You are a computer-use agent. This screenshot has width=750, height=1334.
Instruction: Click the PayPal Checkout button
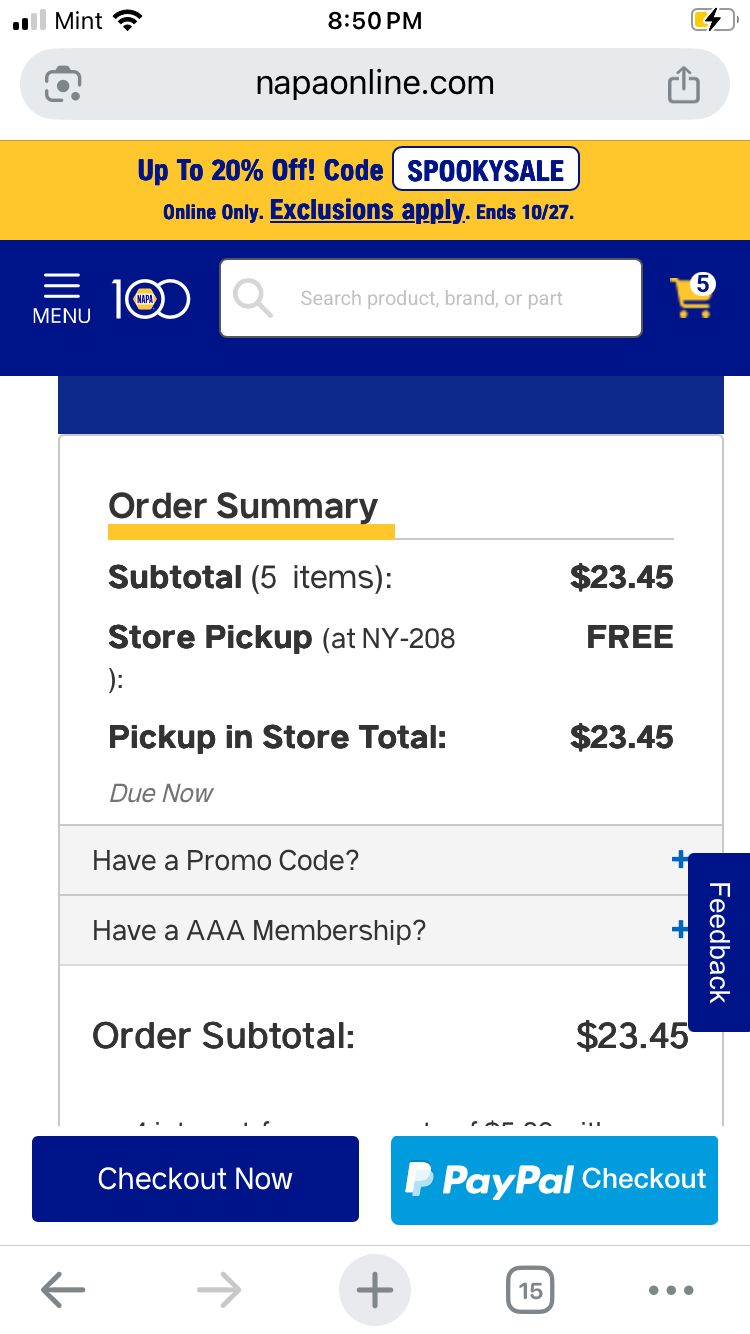tap(554, 1179)
